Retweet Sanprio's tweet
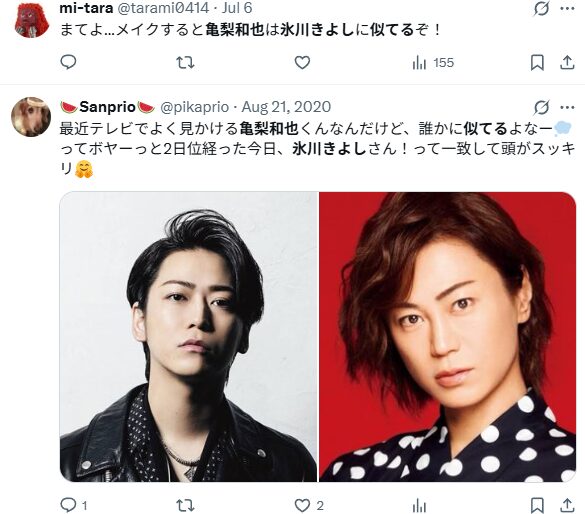The width and height of the screenshot is (585, 514). pyautogui.click(x=185, y=506)
